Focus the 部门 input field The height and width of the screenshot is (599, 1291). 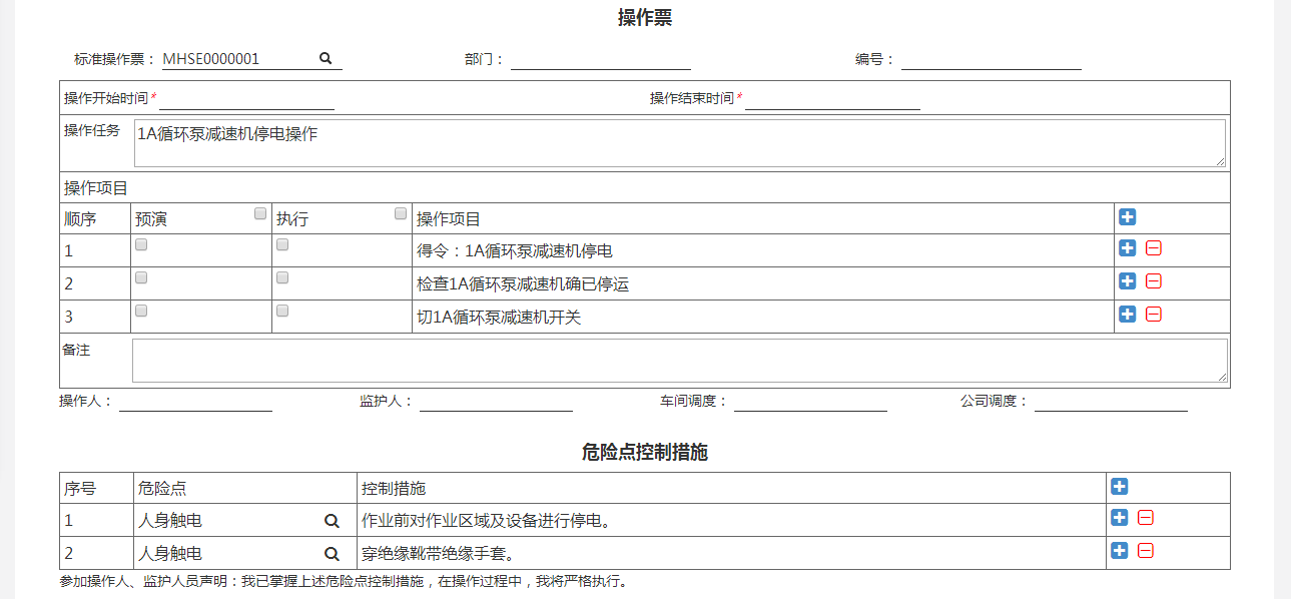(601, 60)
